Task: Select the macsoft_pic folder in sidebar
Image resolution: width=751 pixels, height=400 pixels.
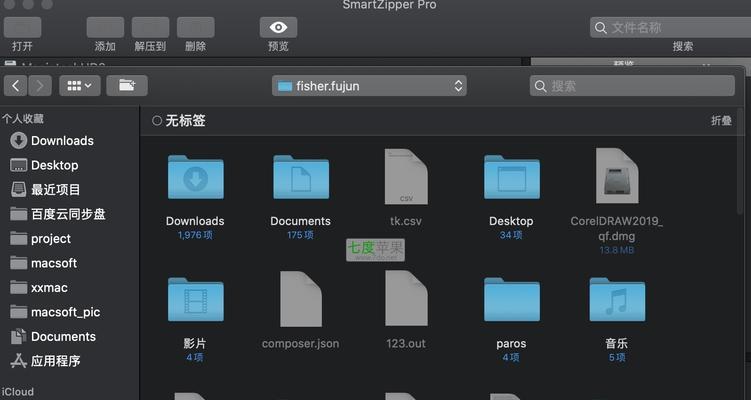Action: point(55,312)
